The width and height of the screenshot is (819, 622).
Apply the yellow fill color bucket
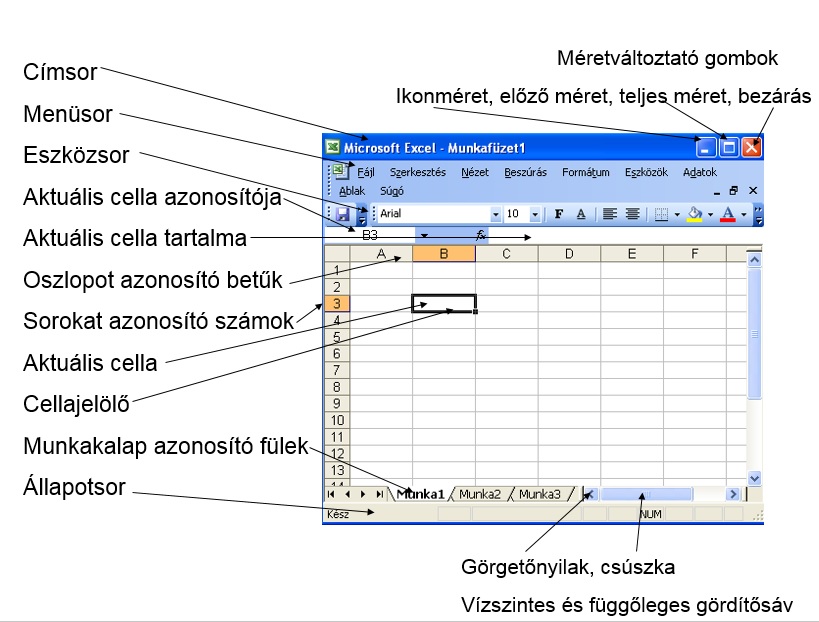pyautogui.click(x=695, y=214)
